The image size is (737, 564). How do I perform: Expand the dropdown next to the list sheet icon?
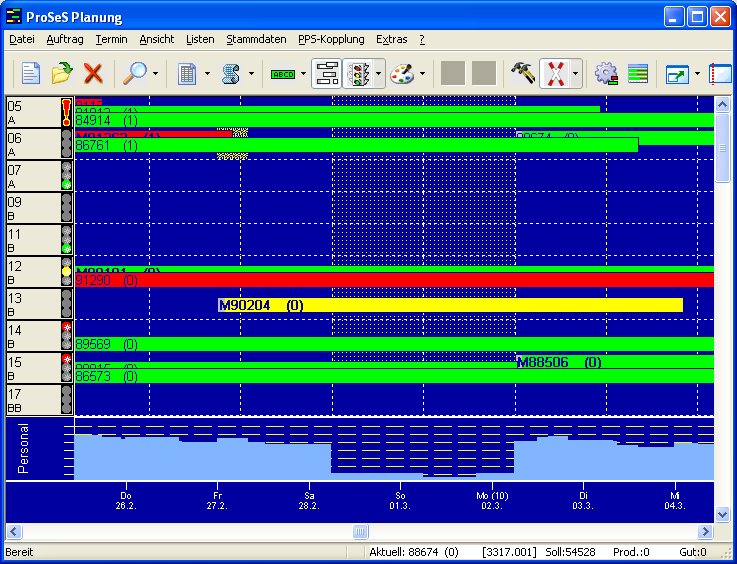[x=207, y=73]
